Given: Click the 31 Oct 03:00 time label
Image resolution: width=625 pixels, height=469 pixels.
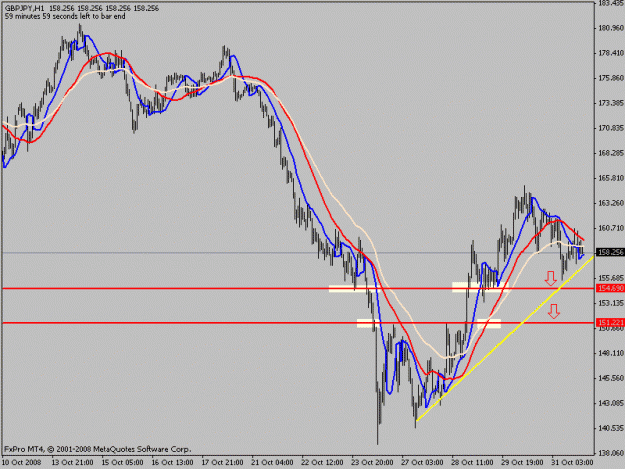Looking at the screenshot, I should coord(572,462).
